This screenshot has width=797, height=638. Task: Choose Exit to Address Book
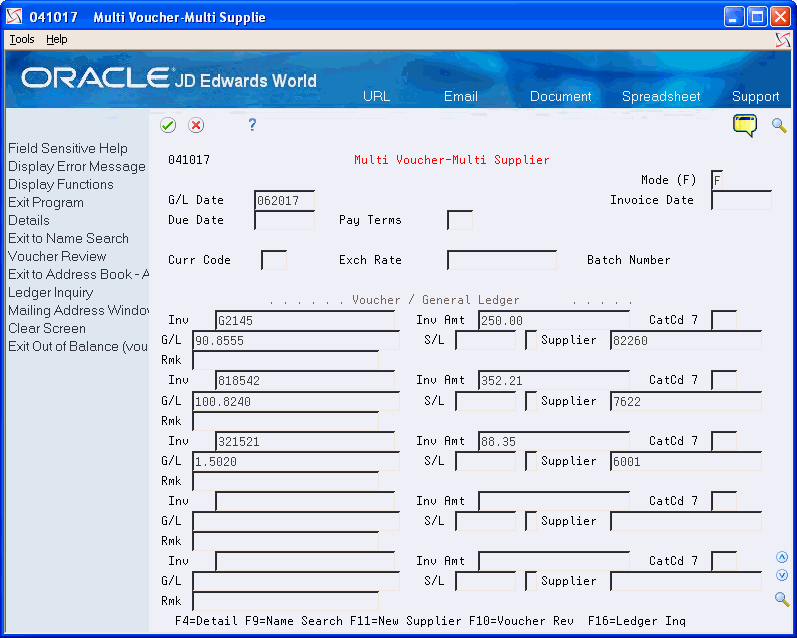coord(78,275)
